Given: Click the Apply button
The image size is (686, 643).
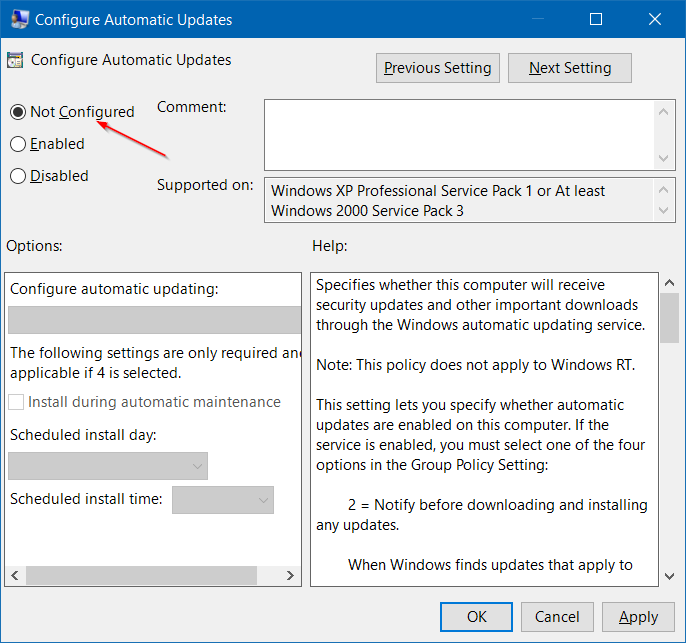Looking at the screenshot, I should click(x=638, y=617).
